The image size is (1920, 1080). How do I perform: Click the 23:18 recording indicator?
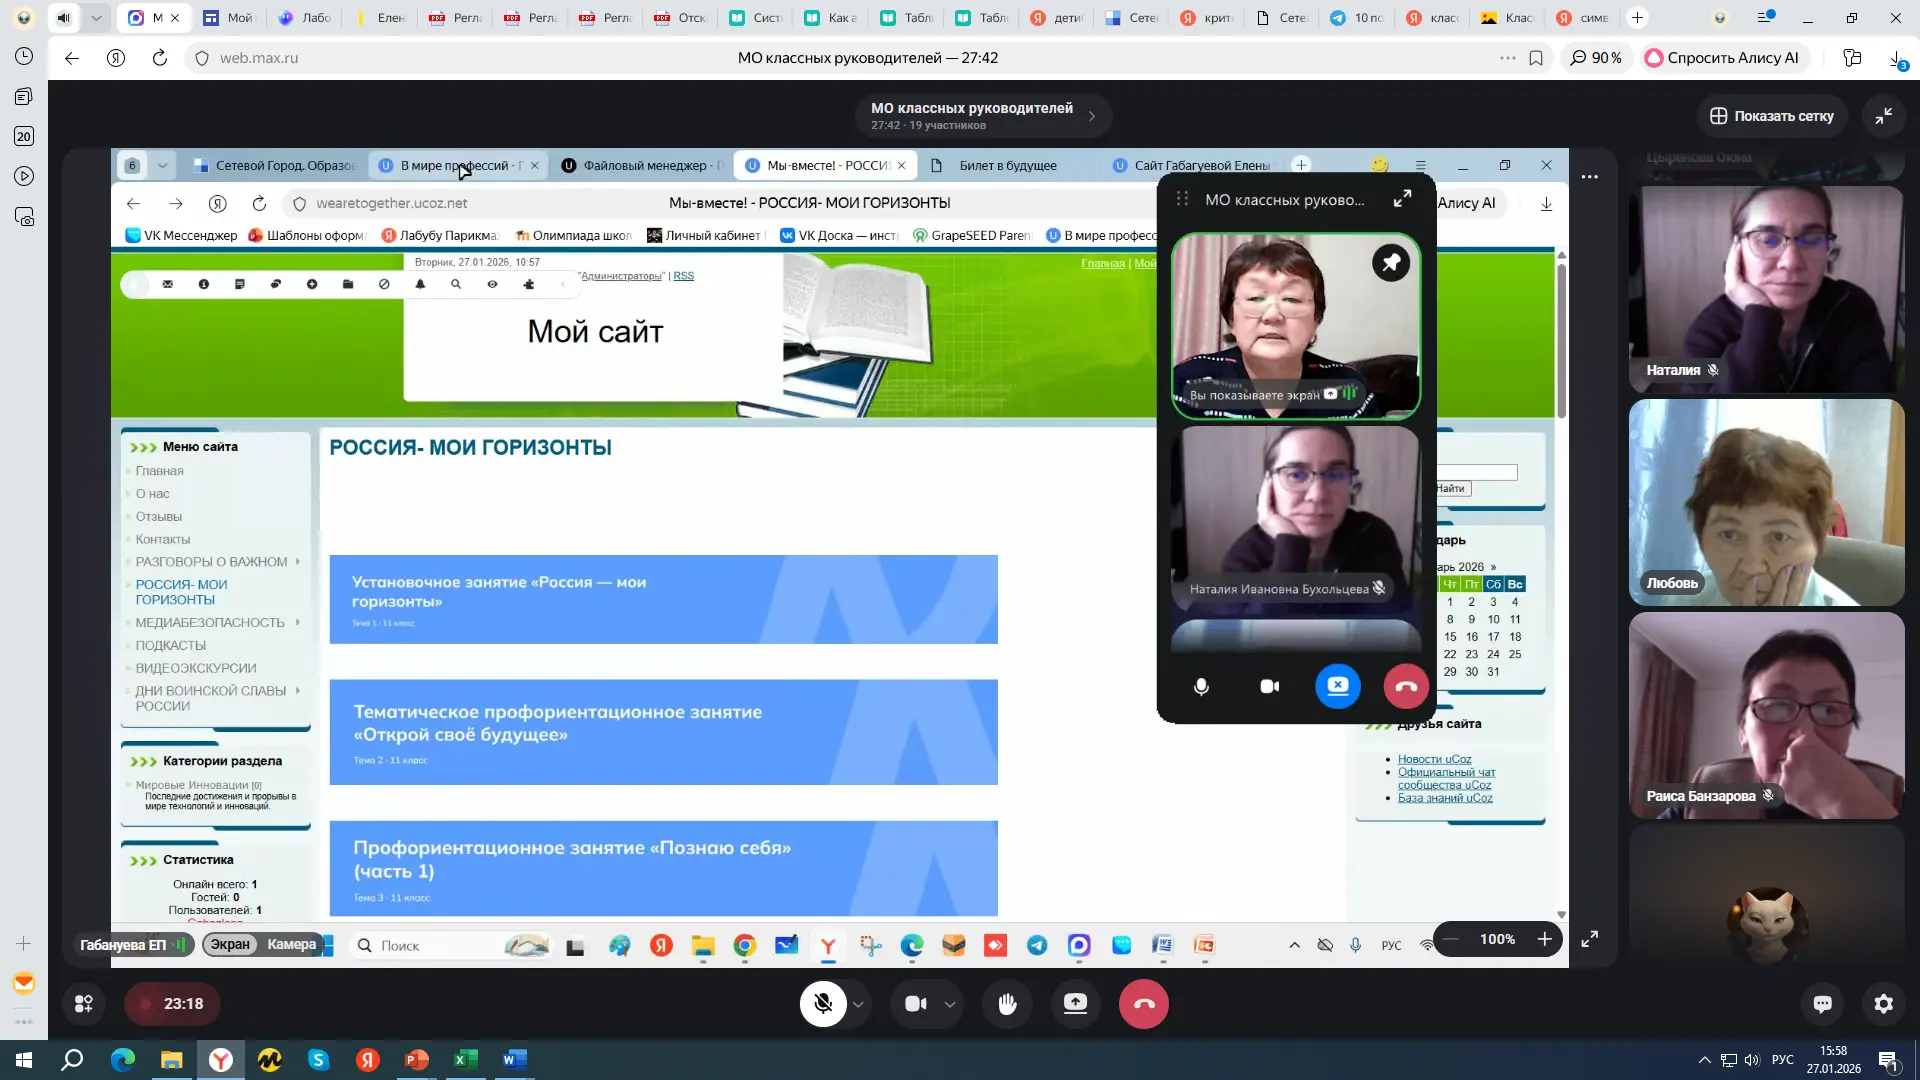click(x=172, y=1004)
